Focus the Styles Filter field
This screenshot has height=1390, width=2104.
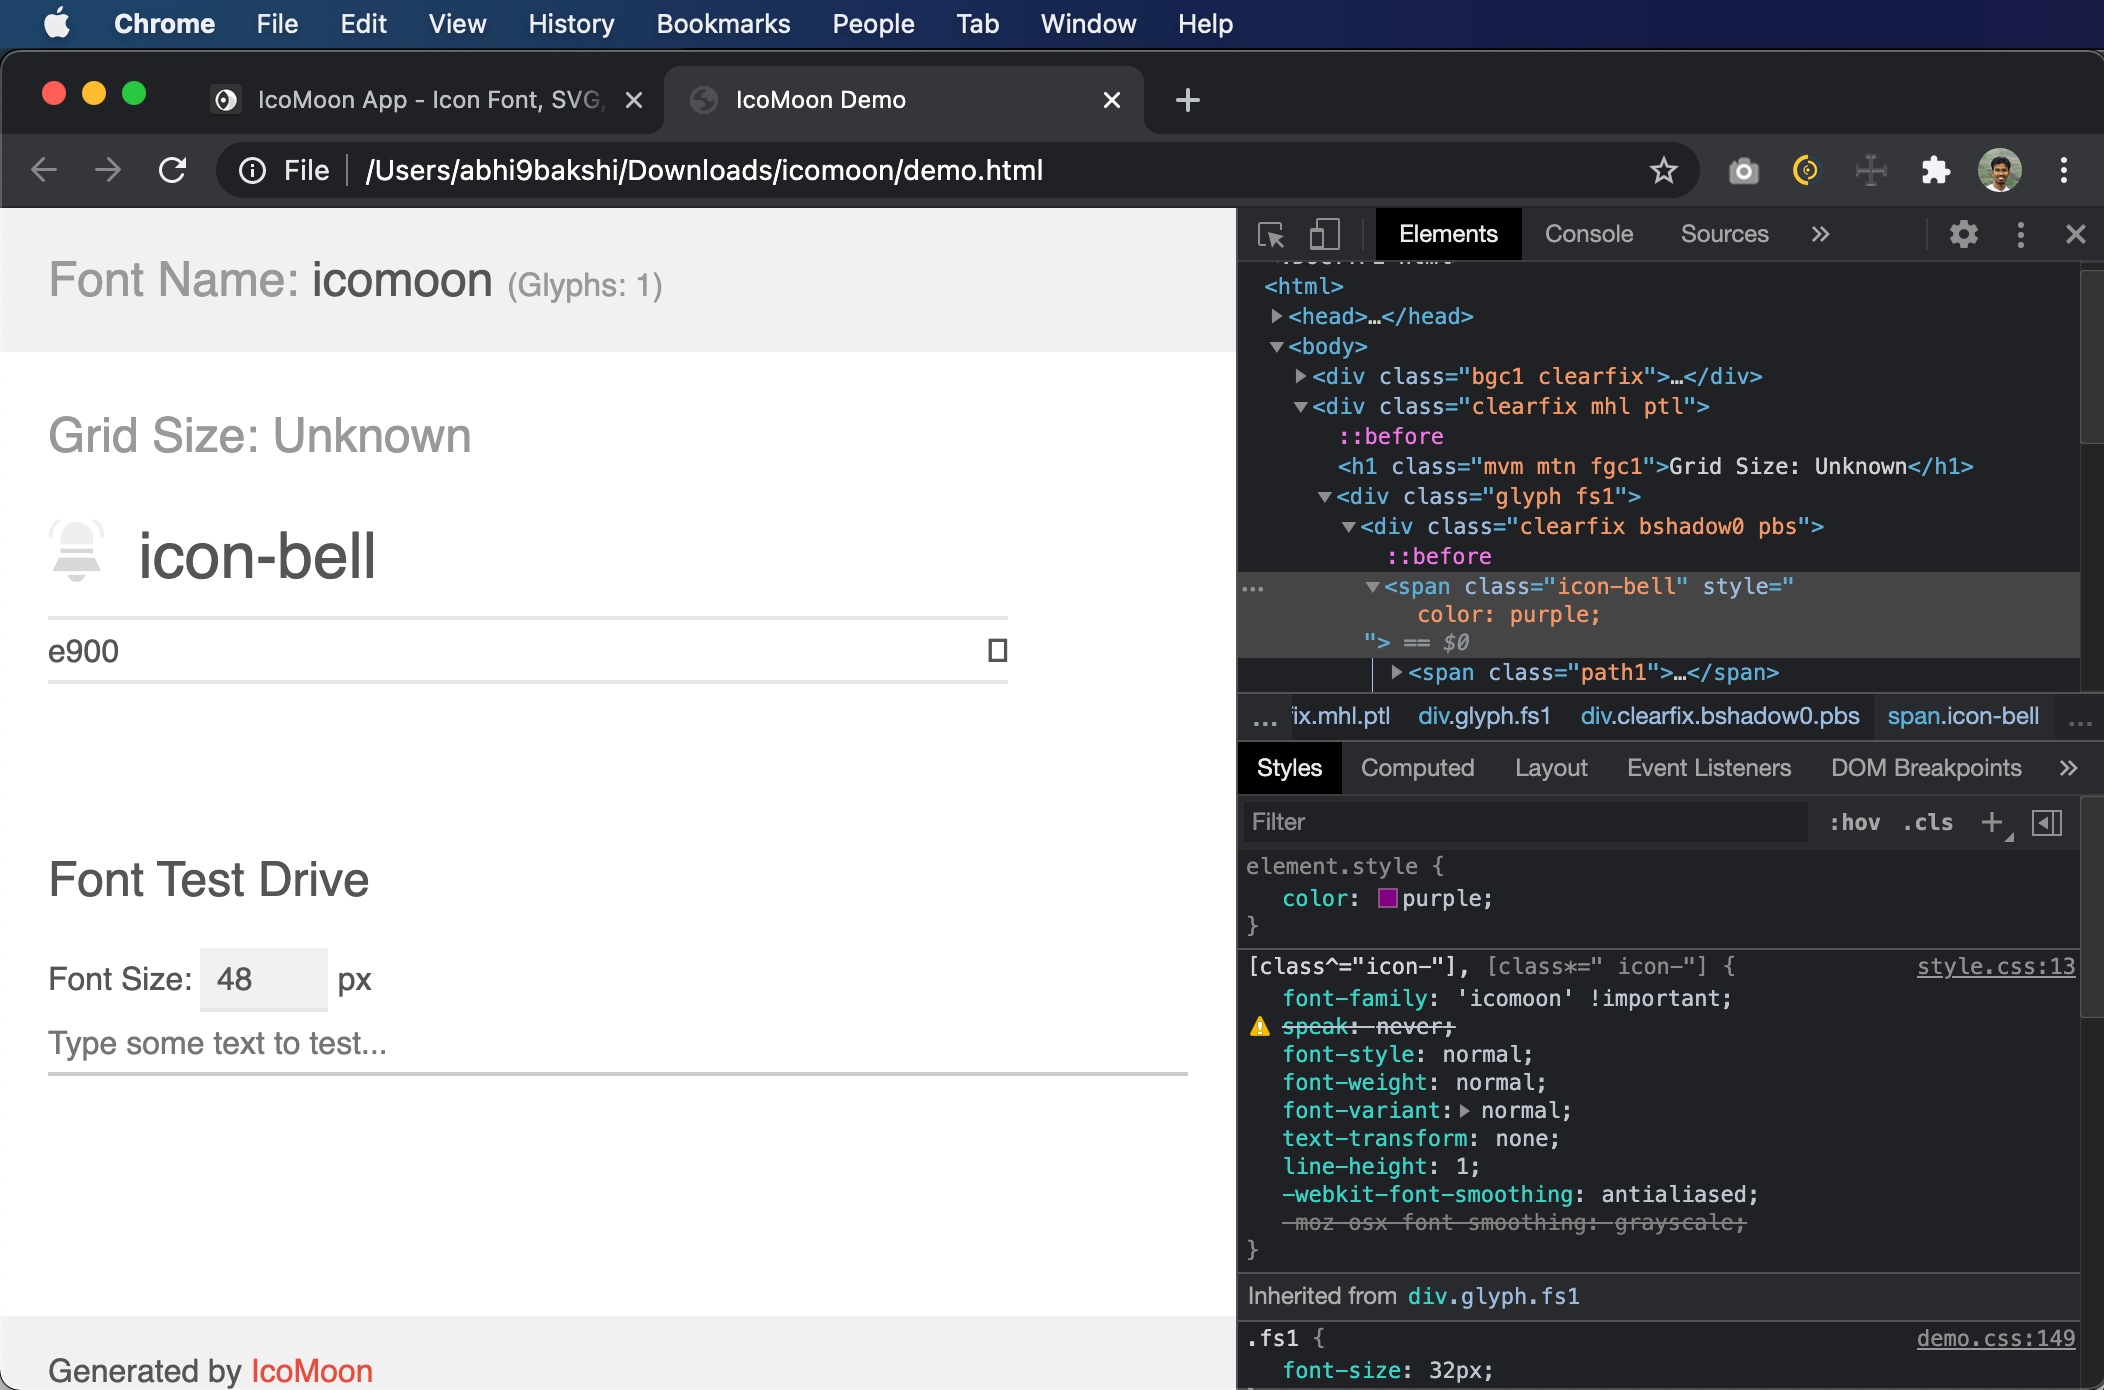tap(1525, 822)
